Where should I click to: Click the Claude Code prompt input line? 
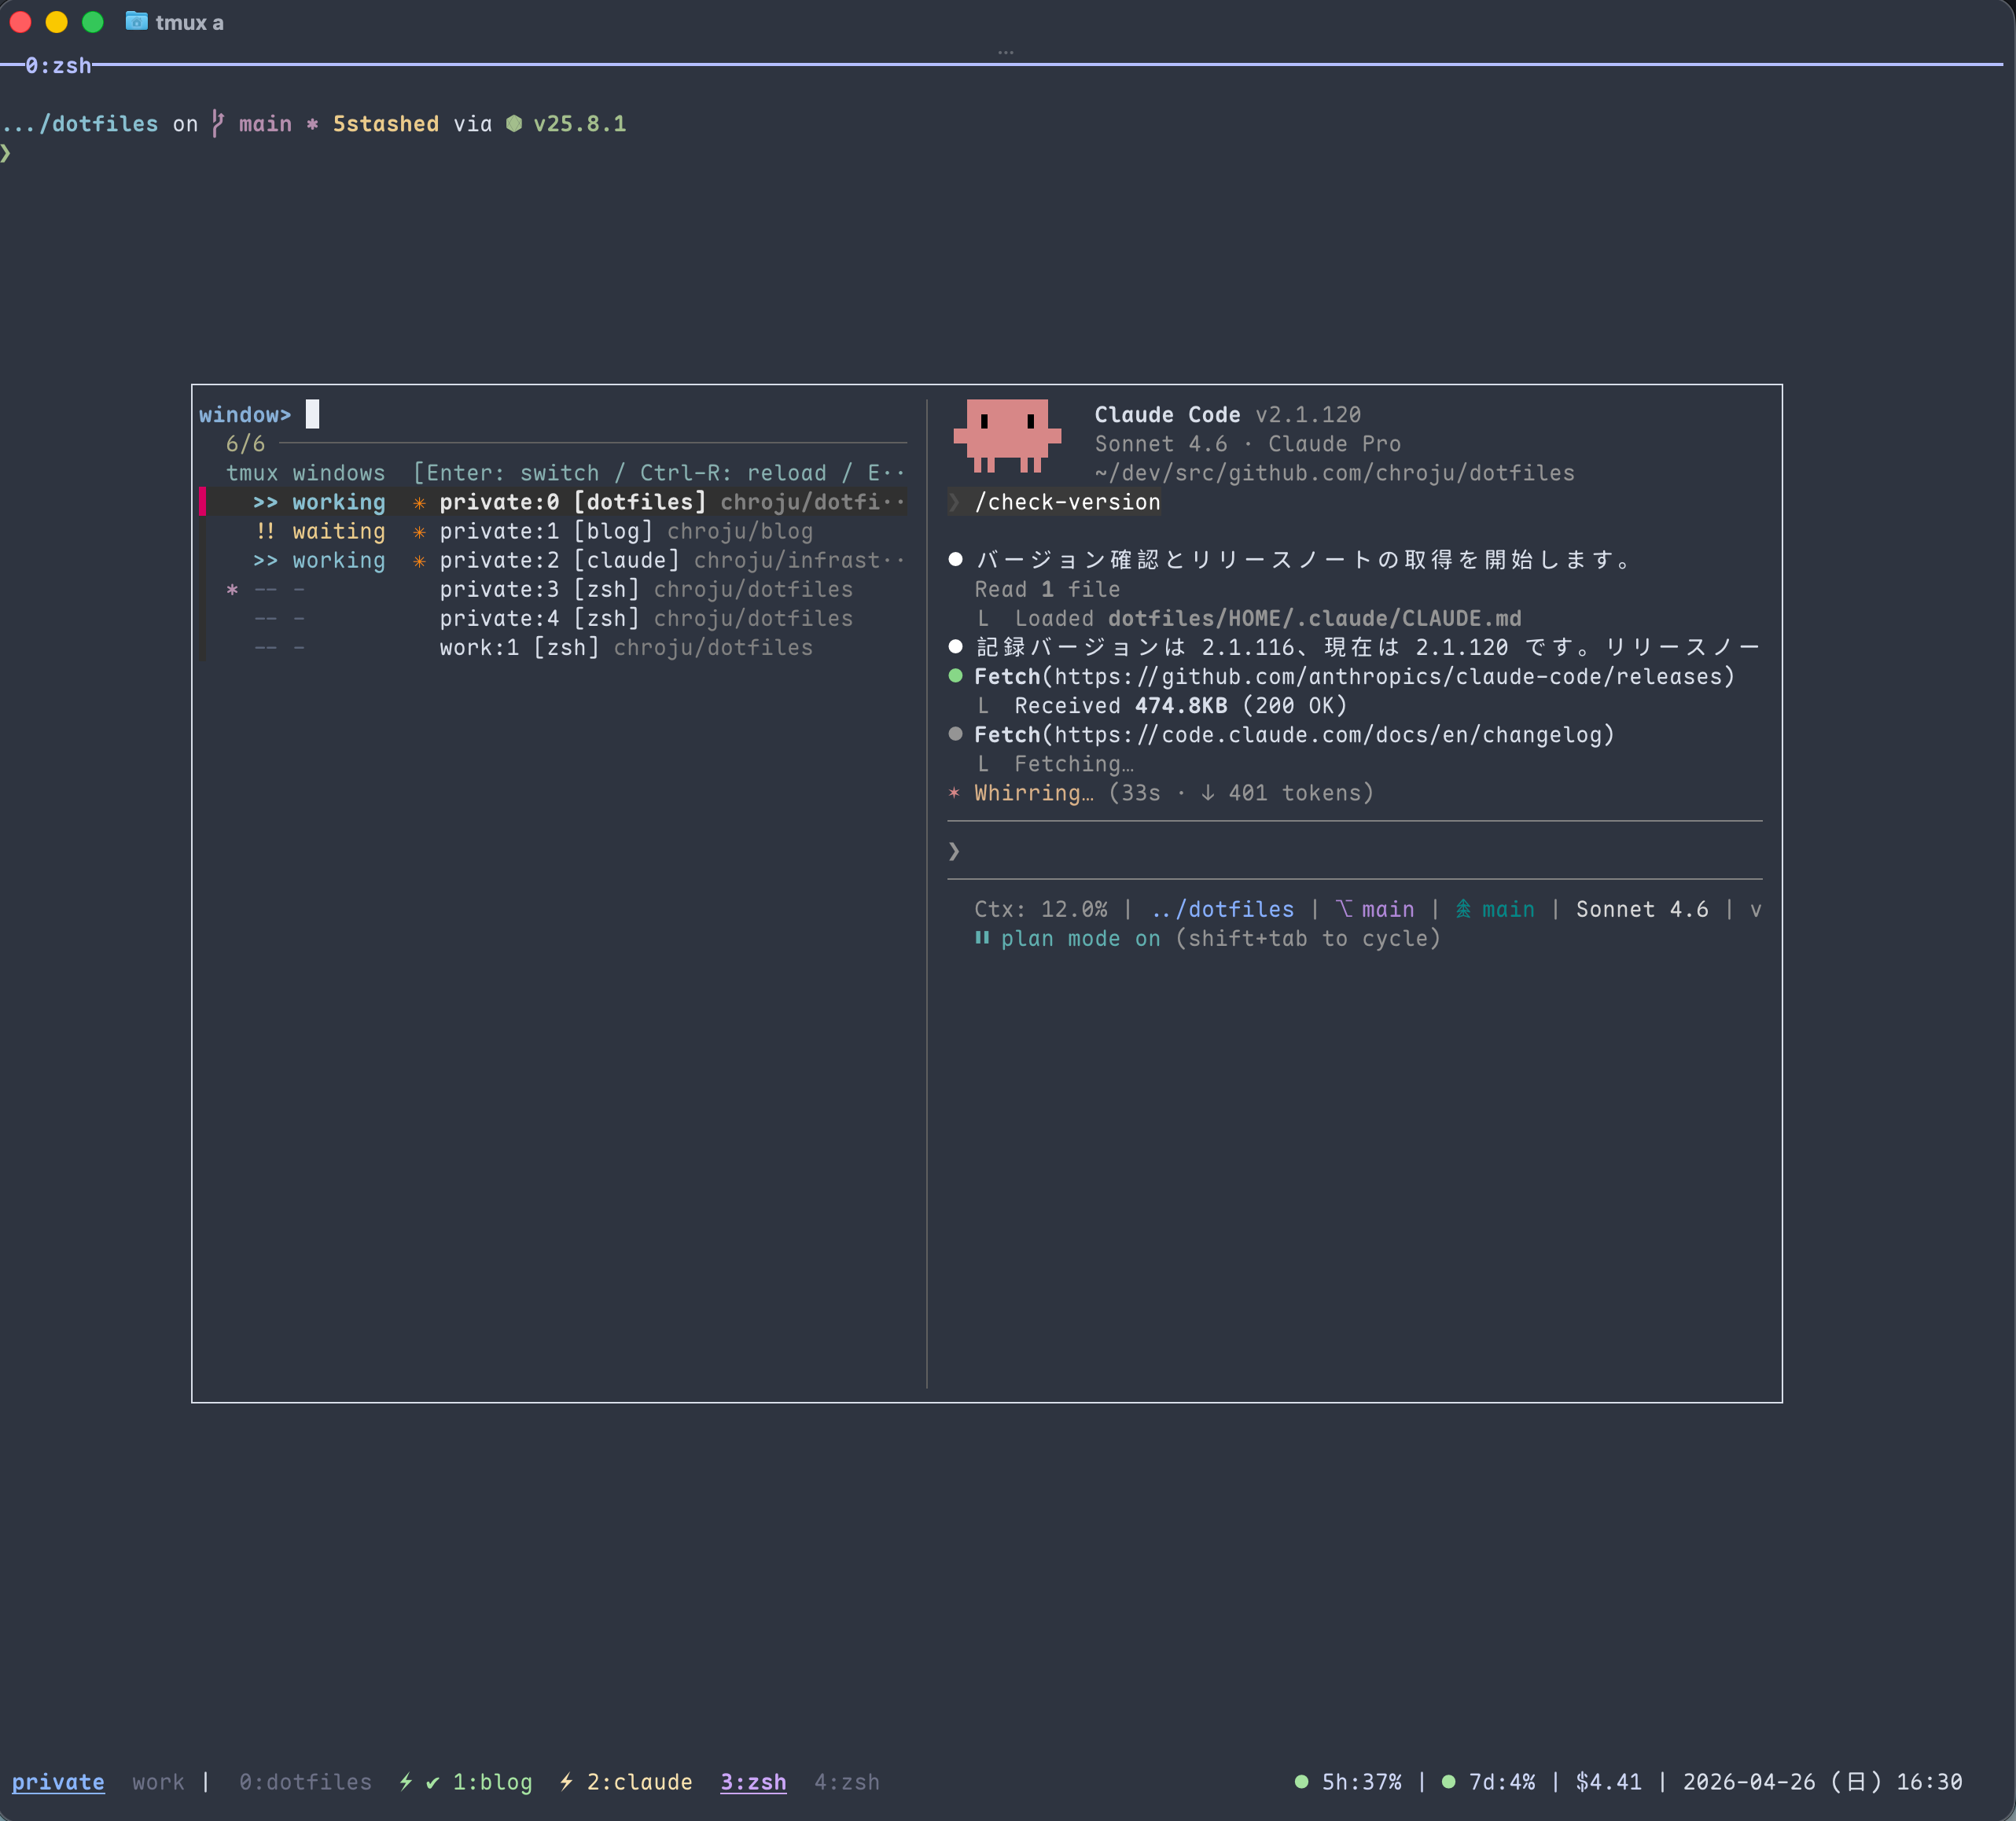pyautogui.click(x=1354, y=851)
